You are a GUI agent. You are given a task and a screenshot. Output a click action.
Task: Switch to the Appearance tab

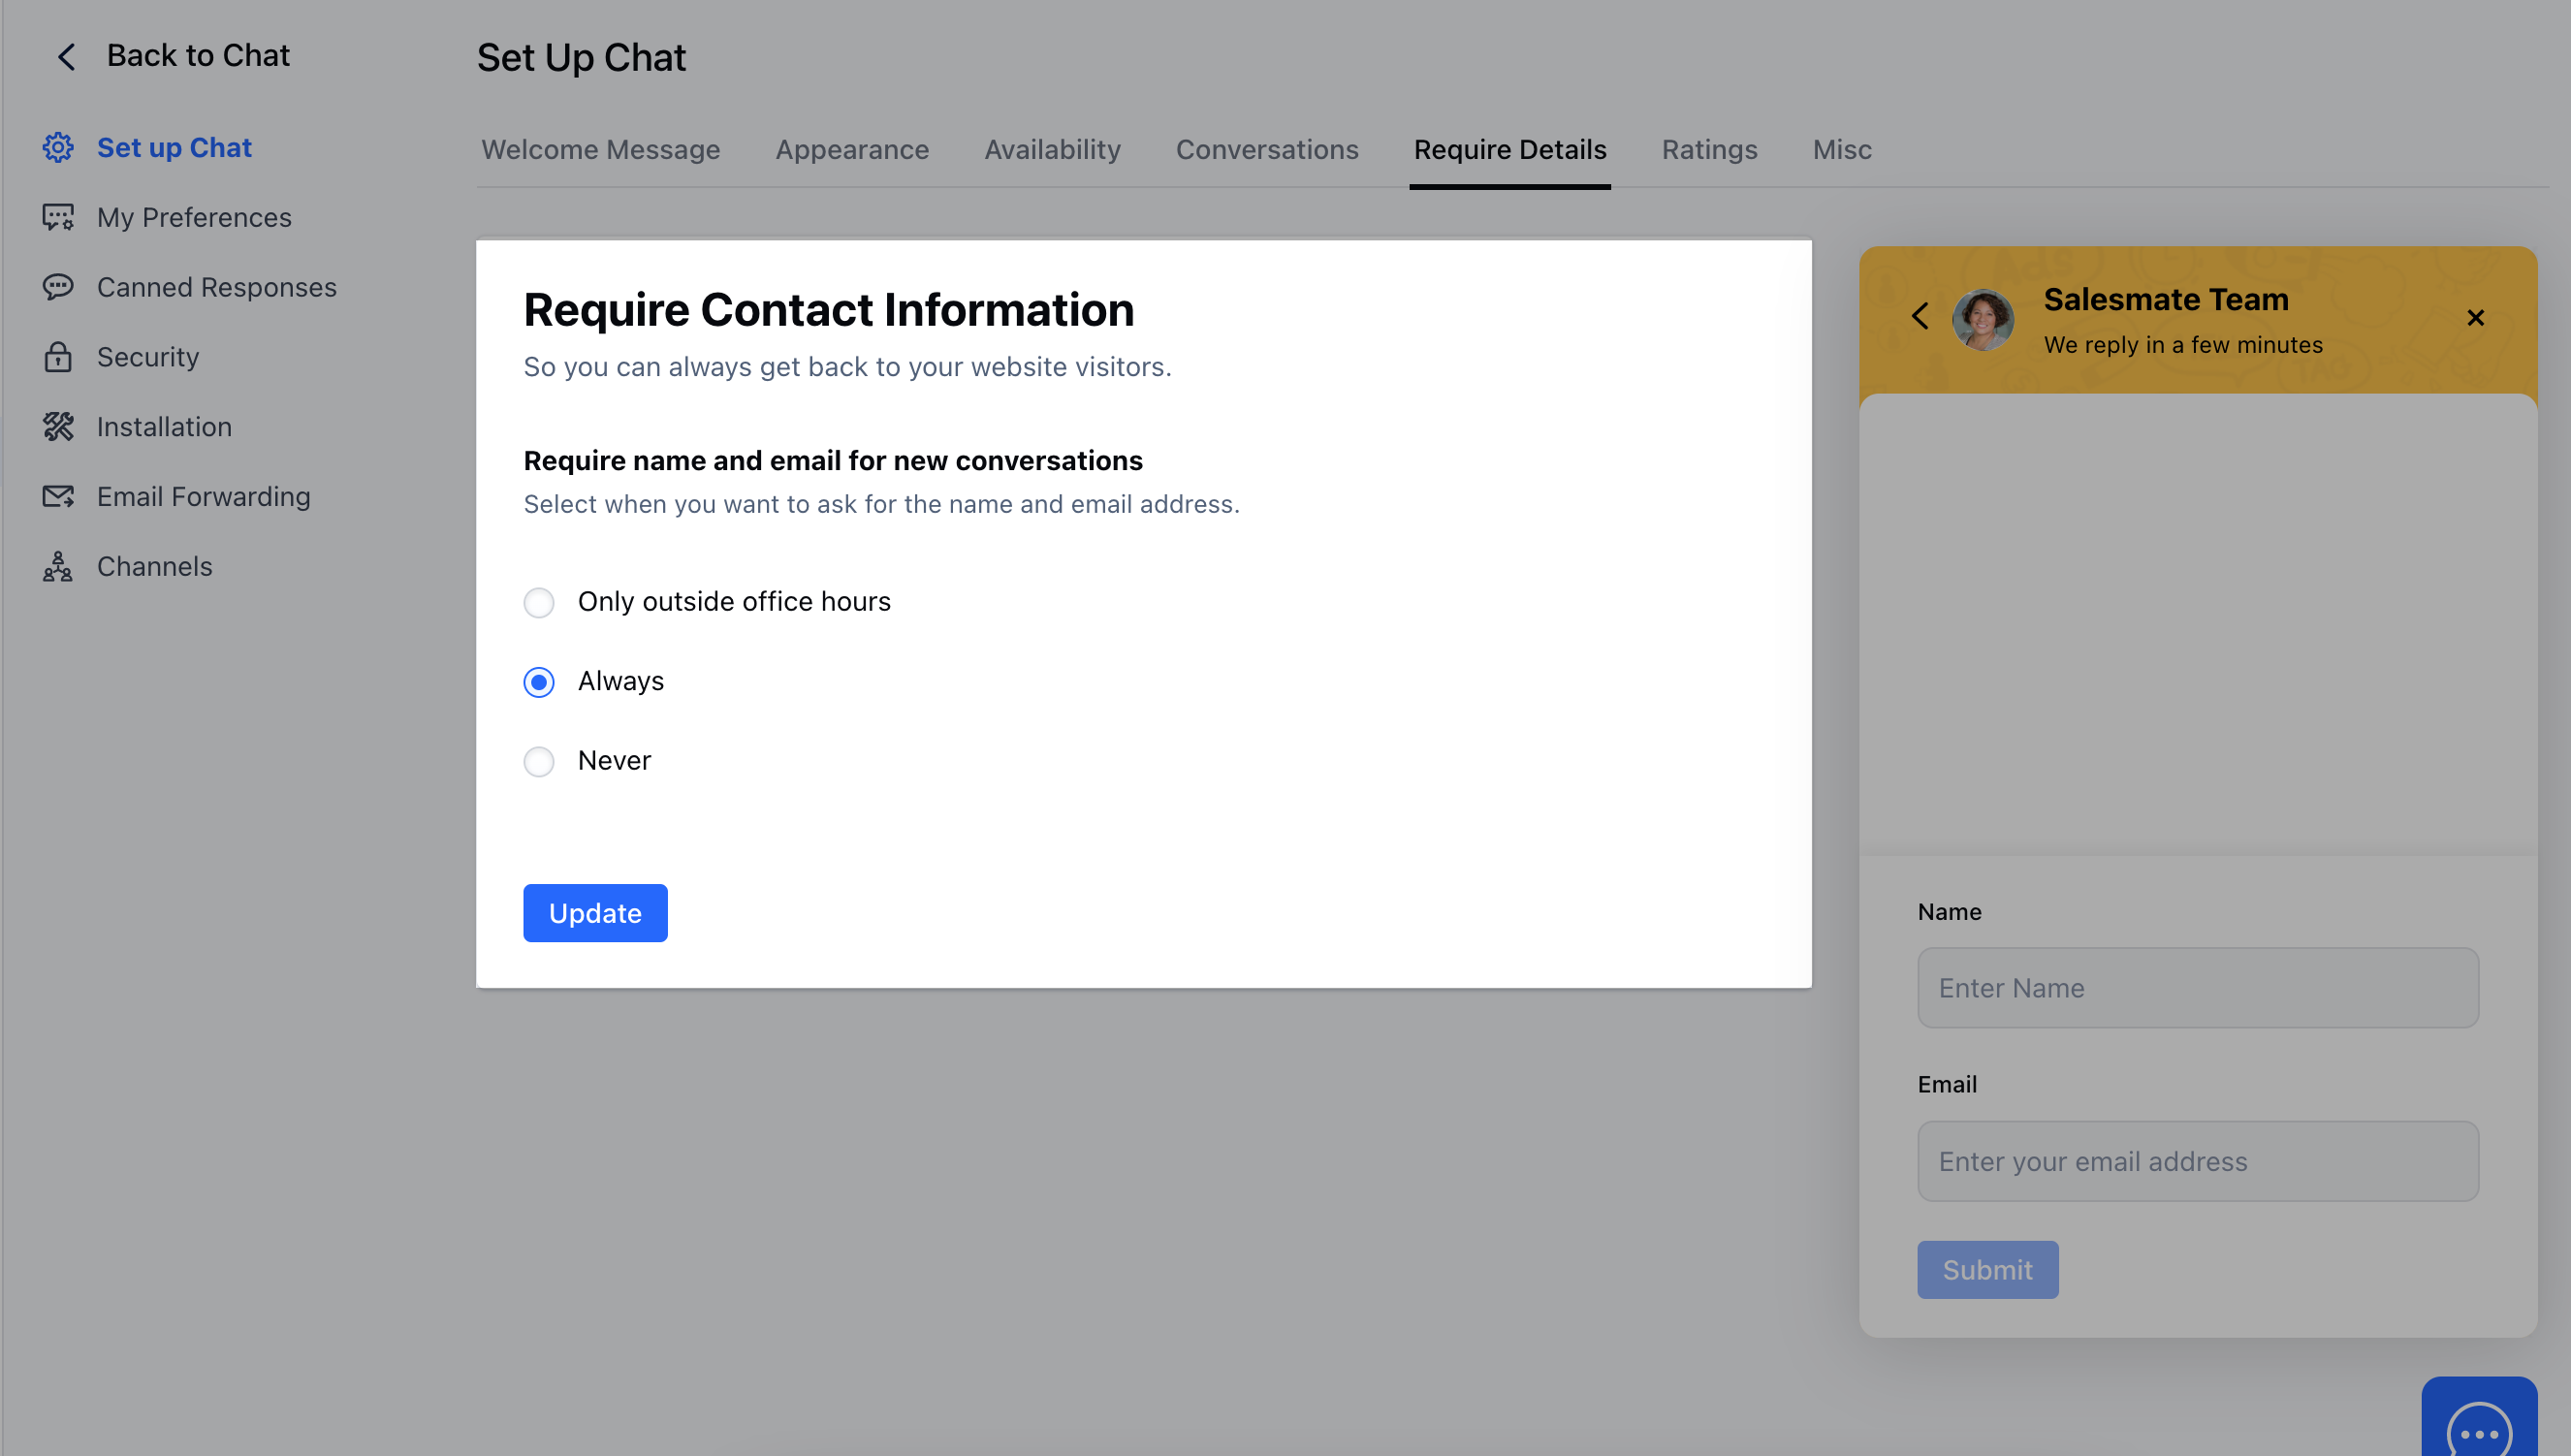852,150
